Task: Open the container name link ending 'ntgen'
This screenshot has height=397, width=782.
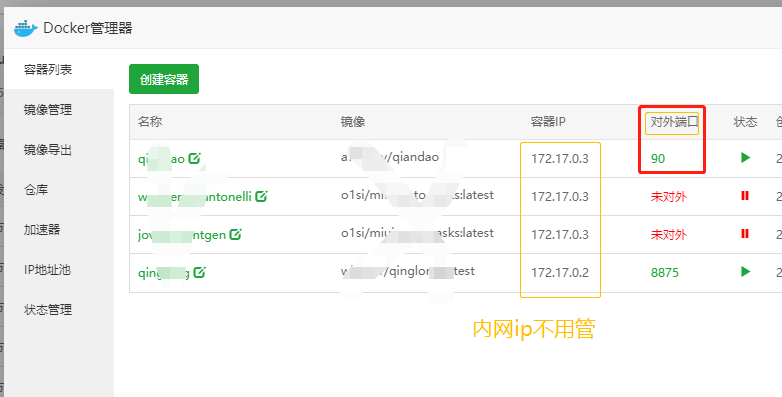Action: 182,235
